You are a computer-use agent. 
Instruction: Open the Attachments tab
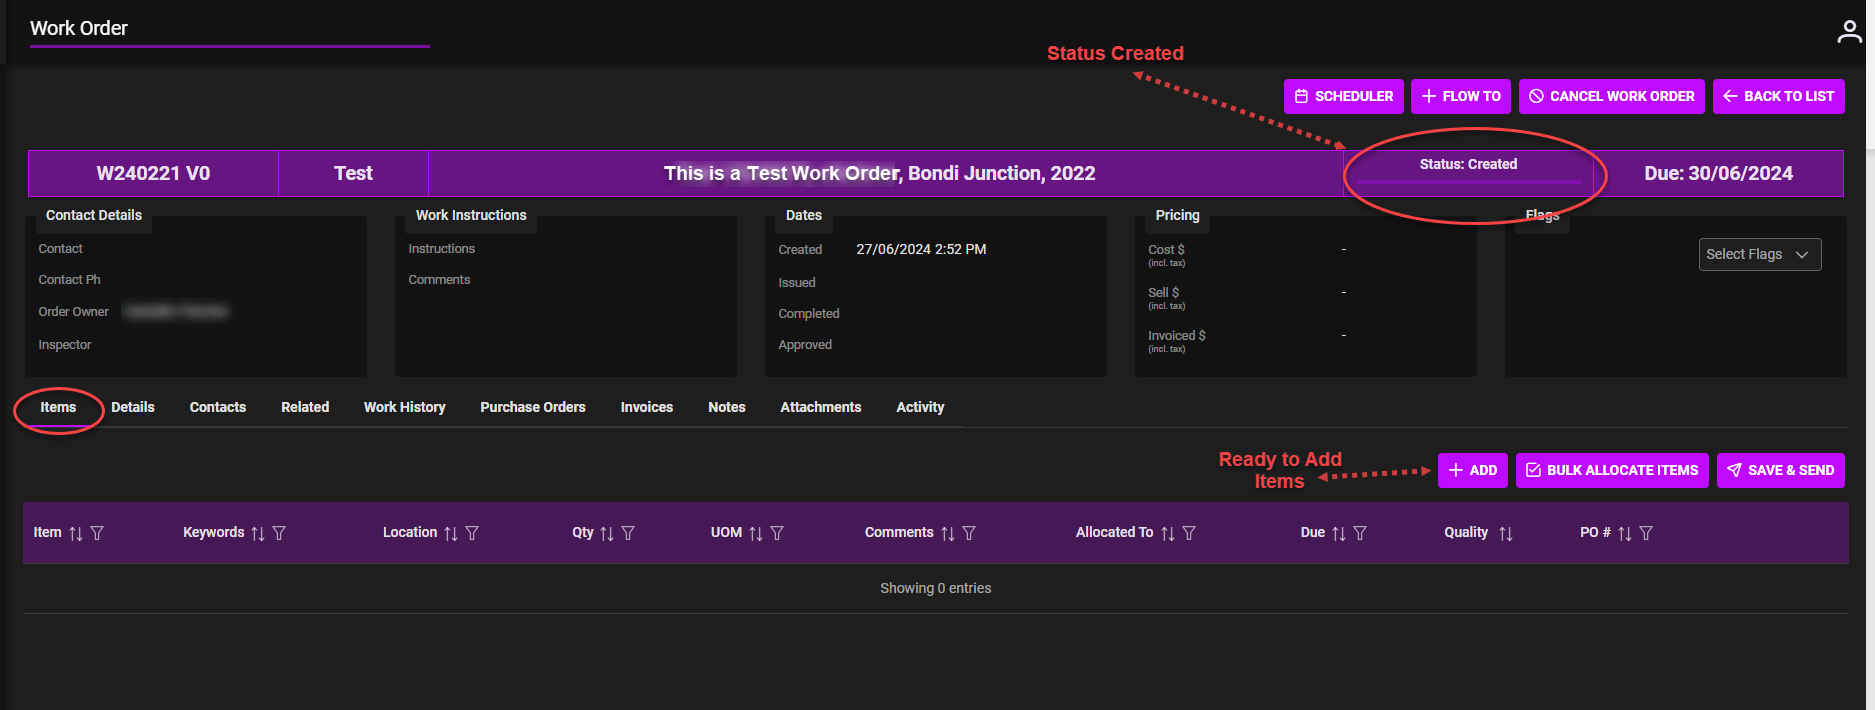[x=820, y=408]
